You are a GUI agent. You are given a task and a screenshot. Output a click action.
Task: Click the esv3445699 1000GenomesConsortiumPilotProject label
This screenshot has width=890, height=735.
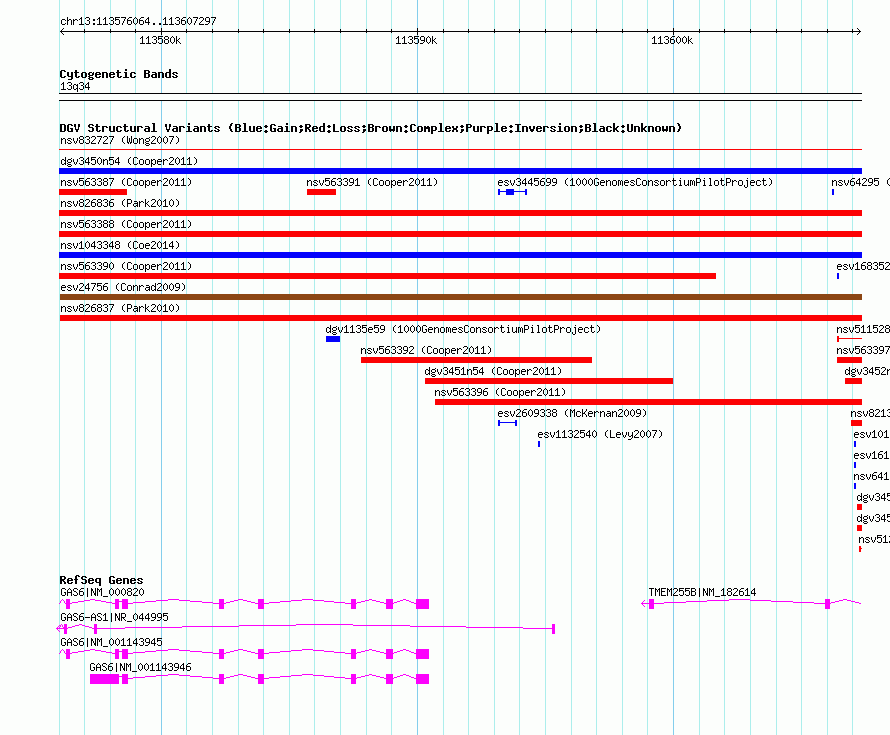(x=635, y=182)
